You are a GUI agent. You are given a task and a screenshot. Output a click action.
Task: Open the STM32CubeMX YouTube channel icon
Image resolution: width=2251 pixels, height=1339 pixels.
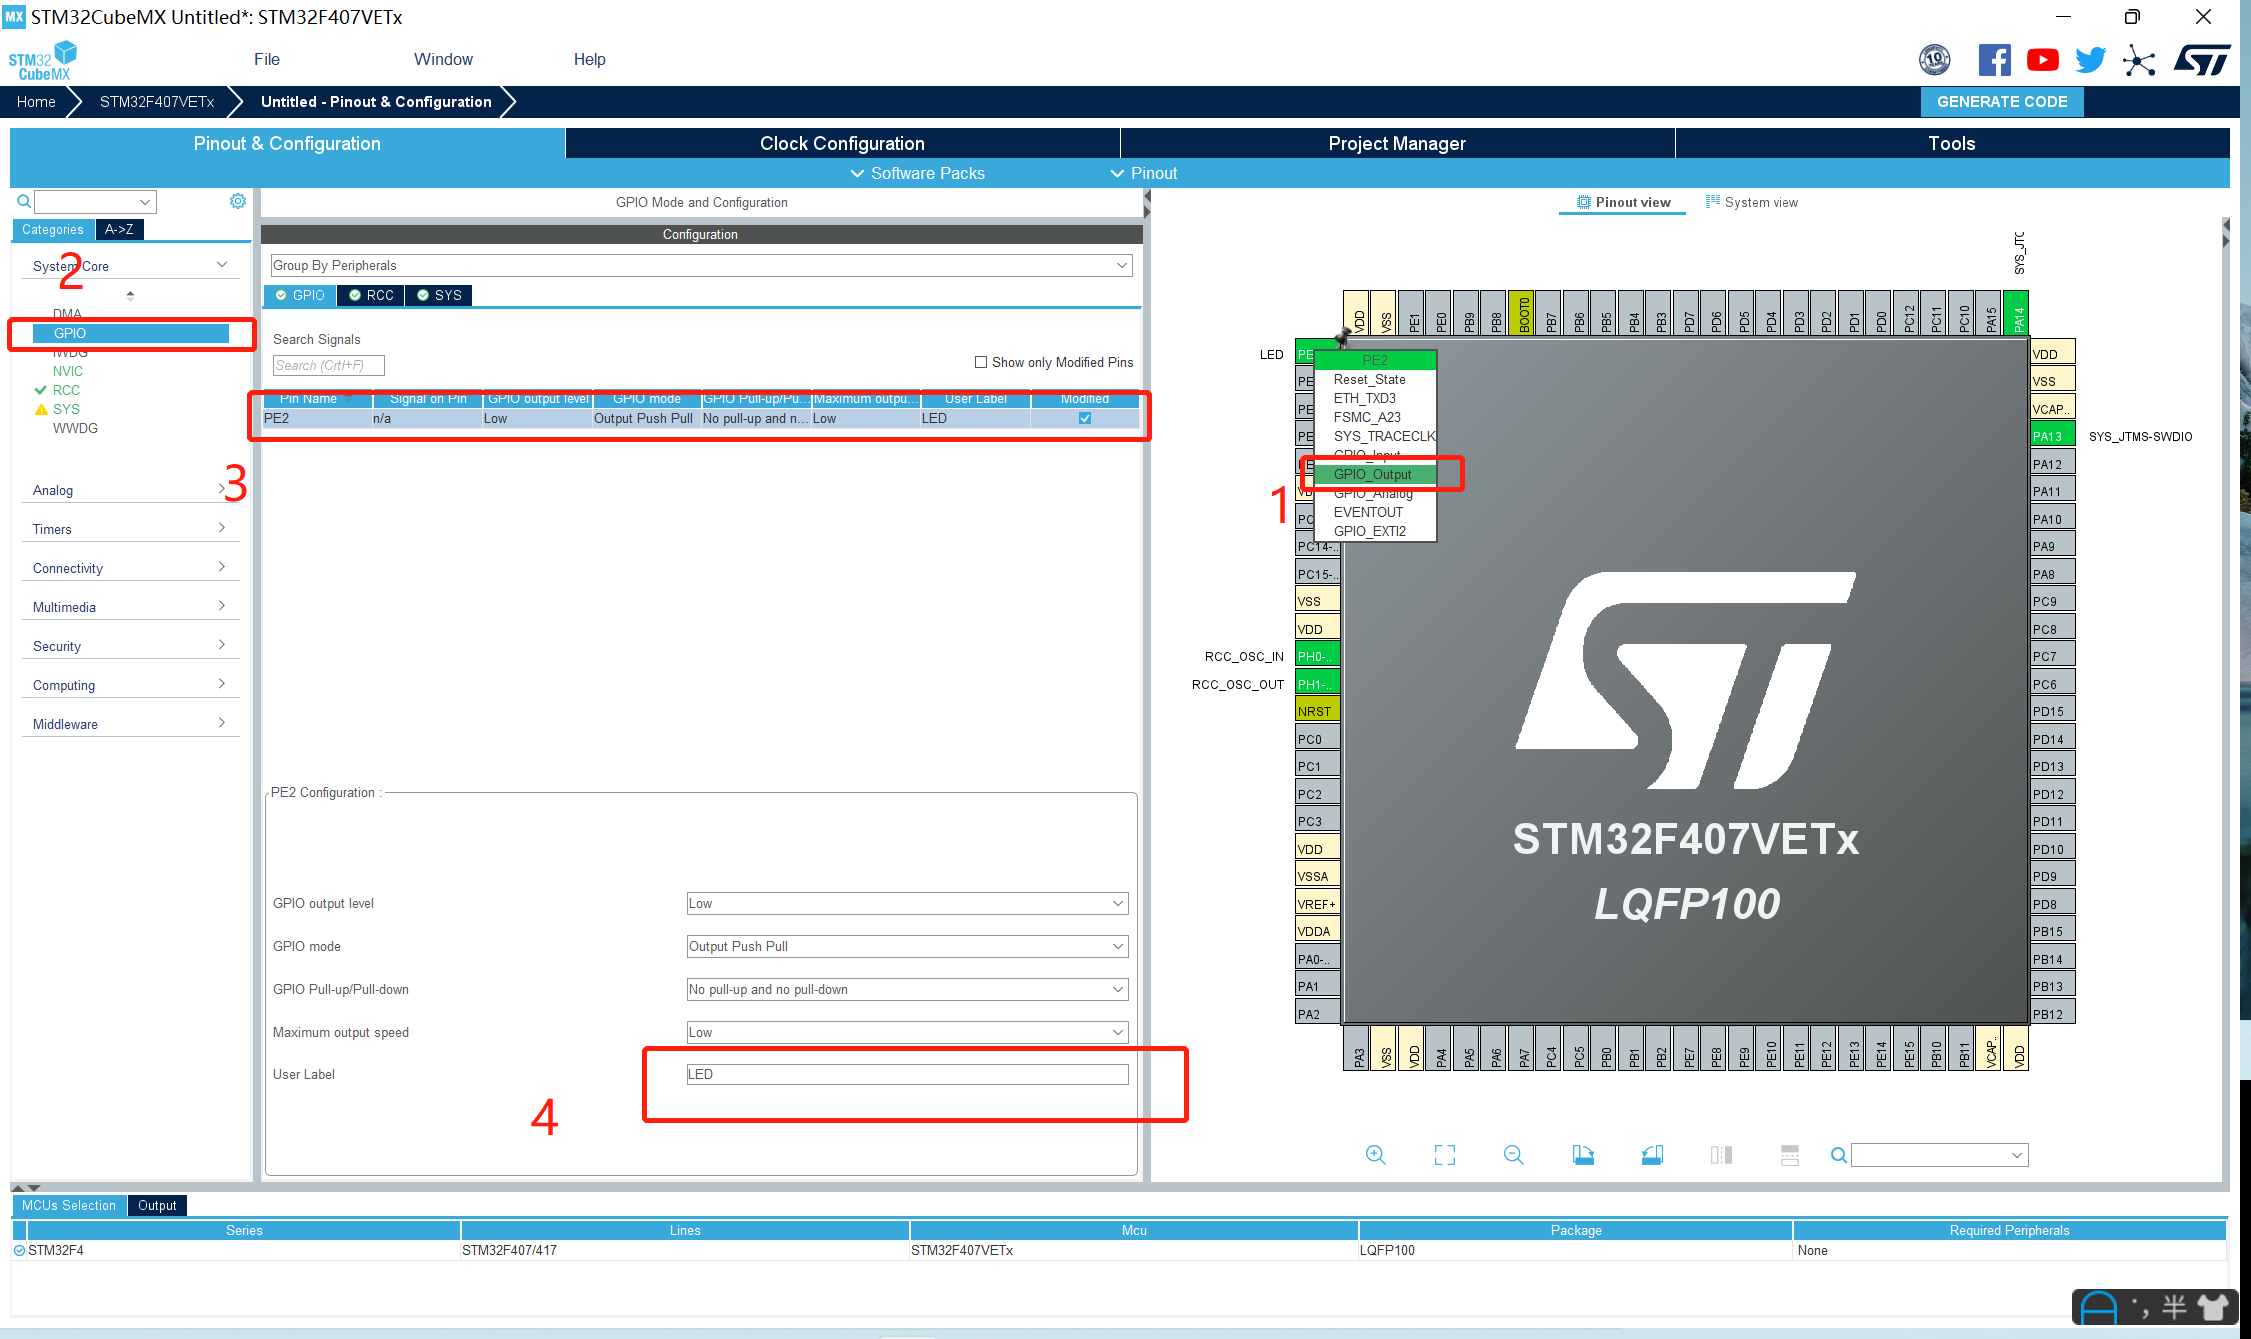[x=2042, y=59]
